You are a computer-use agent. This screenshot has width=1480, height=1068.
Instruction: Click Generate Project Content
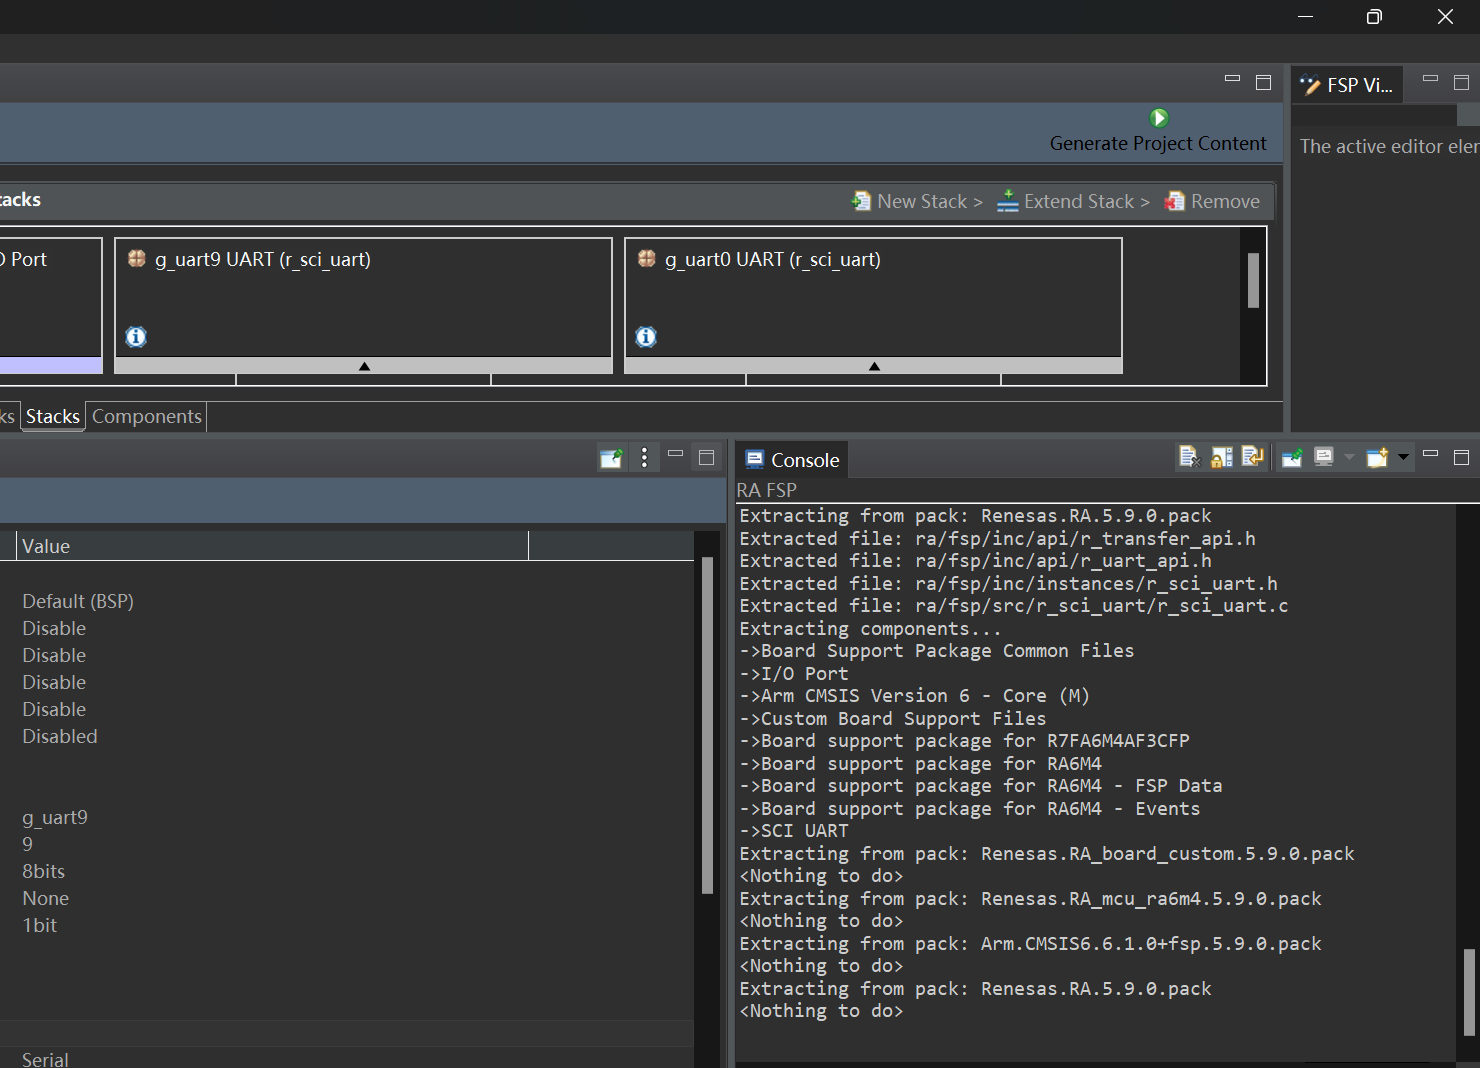pyautogui.click(x=1158, y=131)
